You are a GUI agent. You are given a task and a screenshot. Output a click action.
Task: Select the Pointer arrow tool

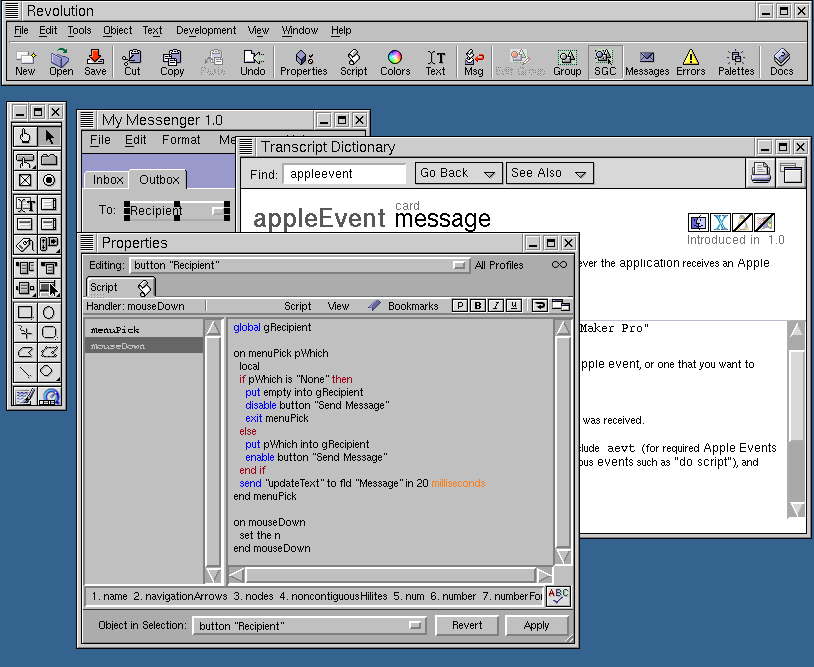(49, 137)
